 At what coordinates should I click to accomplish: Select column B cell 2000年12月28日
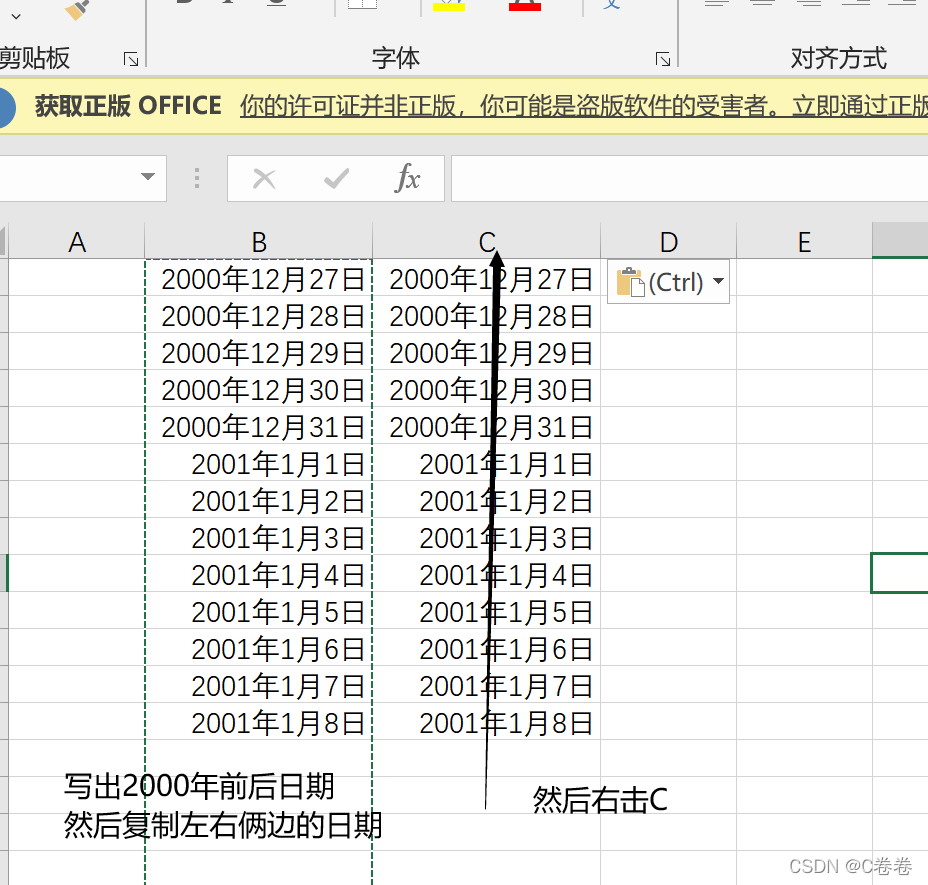[259, 314]
